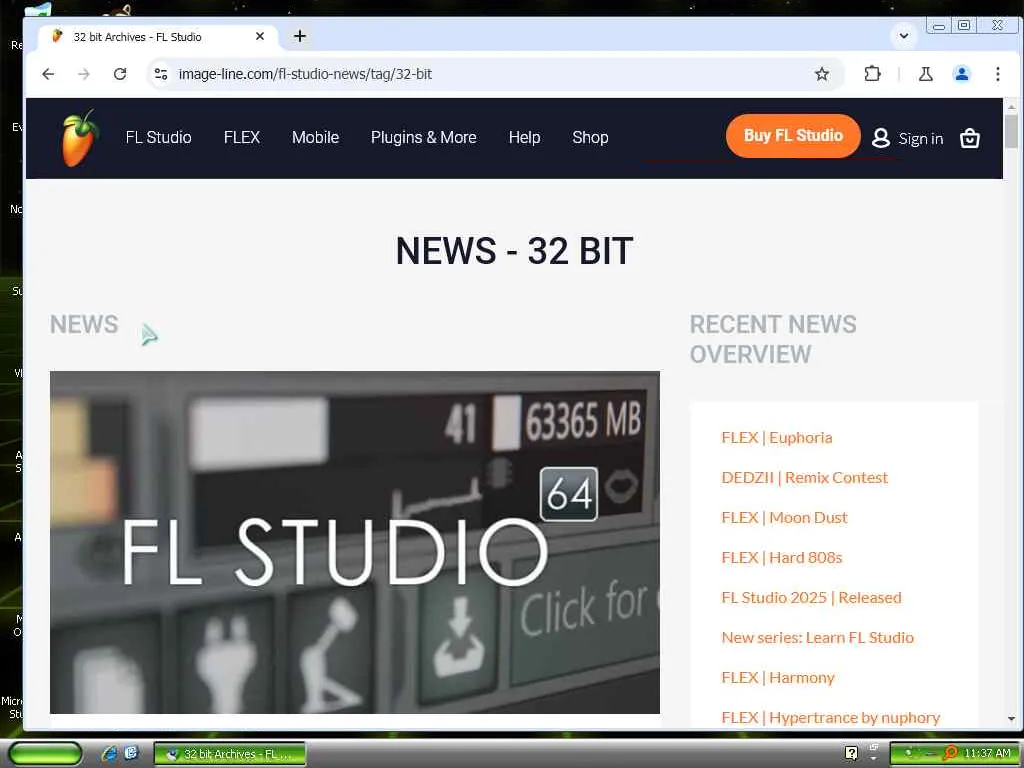1024x768 pixels.
Task: Focus the address bar URL
Action: (305, 74)
